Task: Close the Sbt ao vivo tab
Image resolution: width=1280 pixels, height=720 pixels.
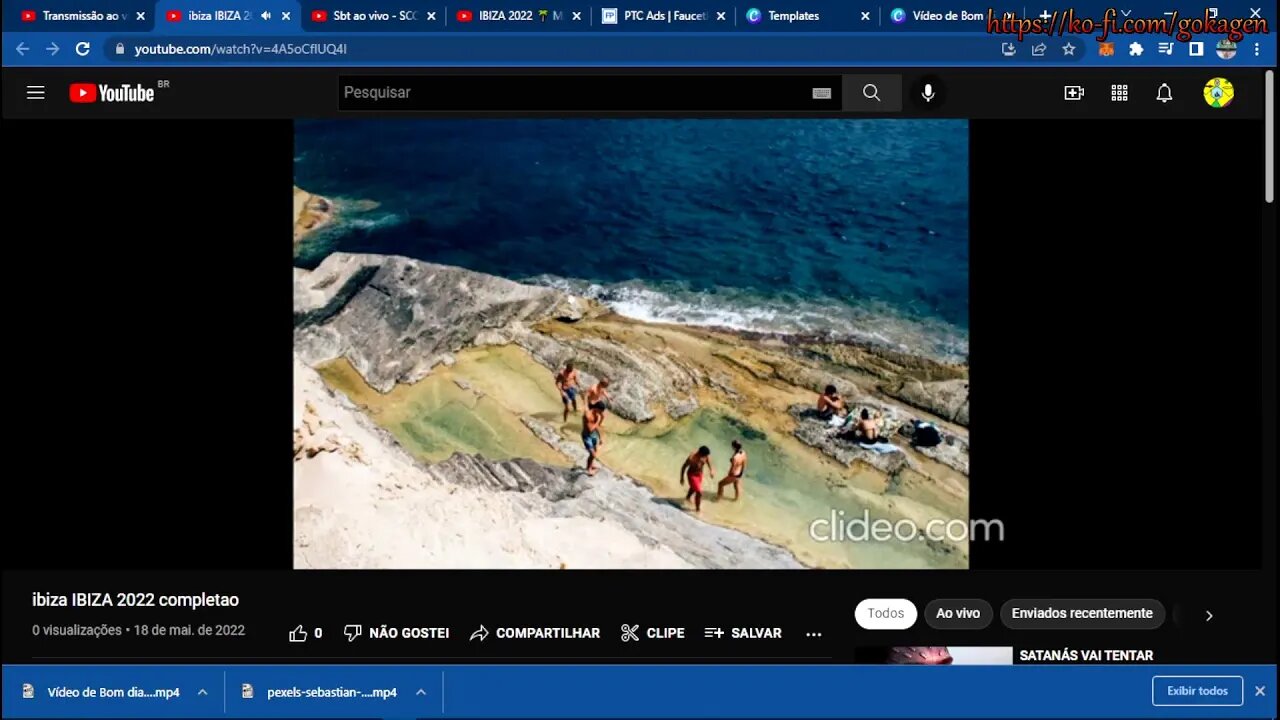Action: tap(431, 16)
